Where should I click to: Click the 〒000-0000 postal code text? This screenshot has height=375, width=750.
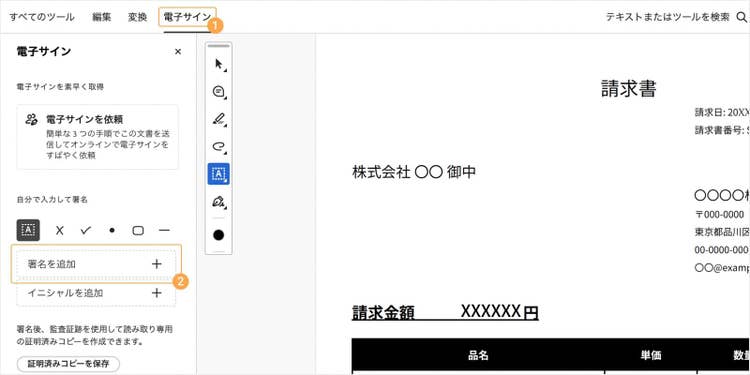click(x=719, y=214)
